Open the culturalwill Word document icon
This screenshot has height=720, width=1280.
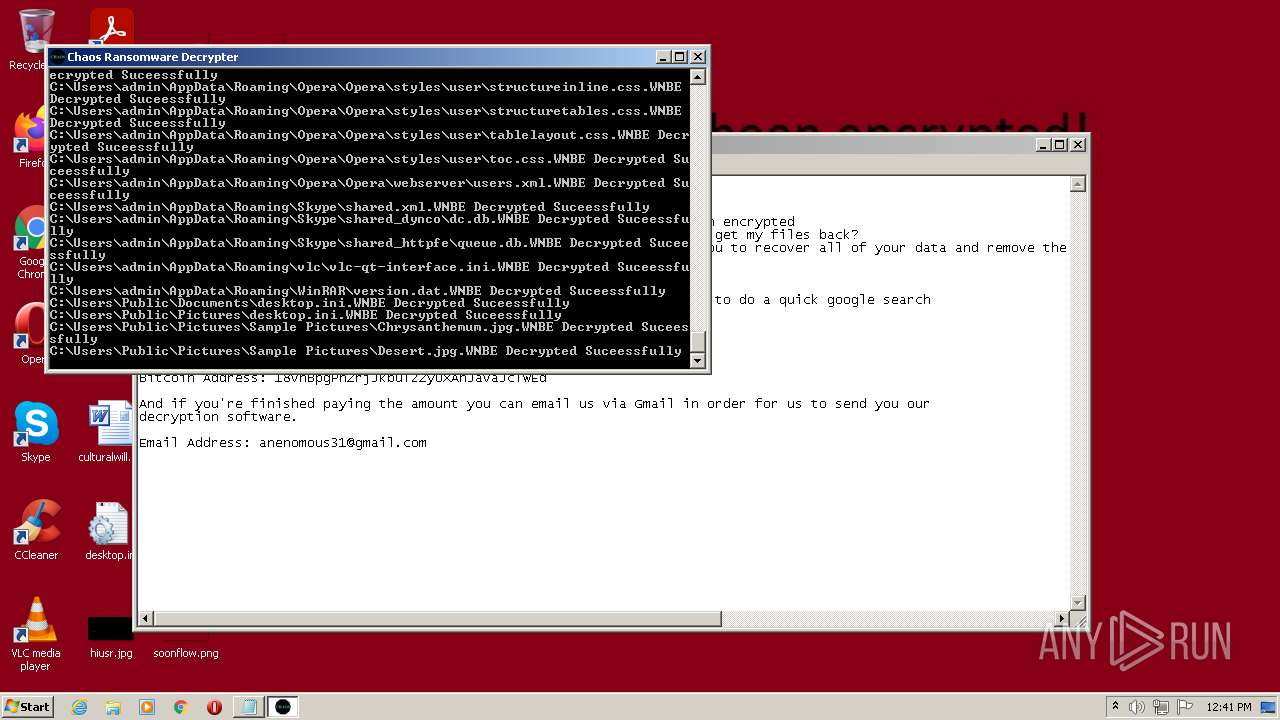tap(107, 432)
